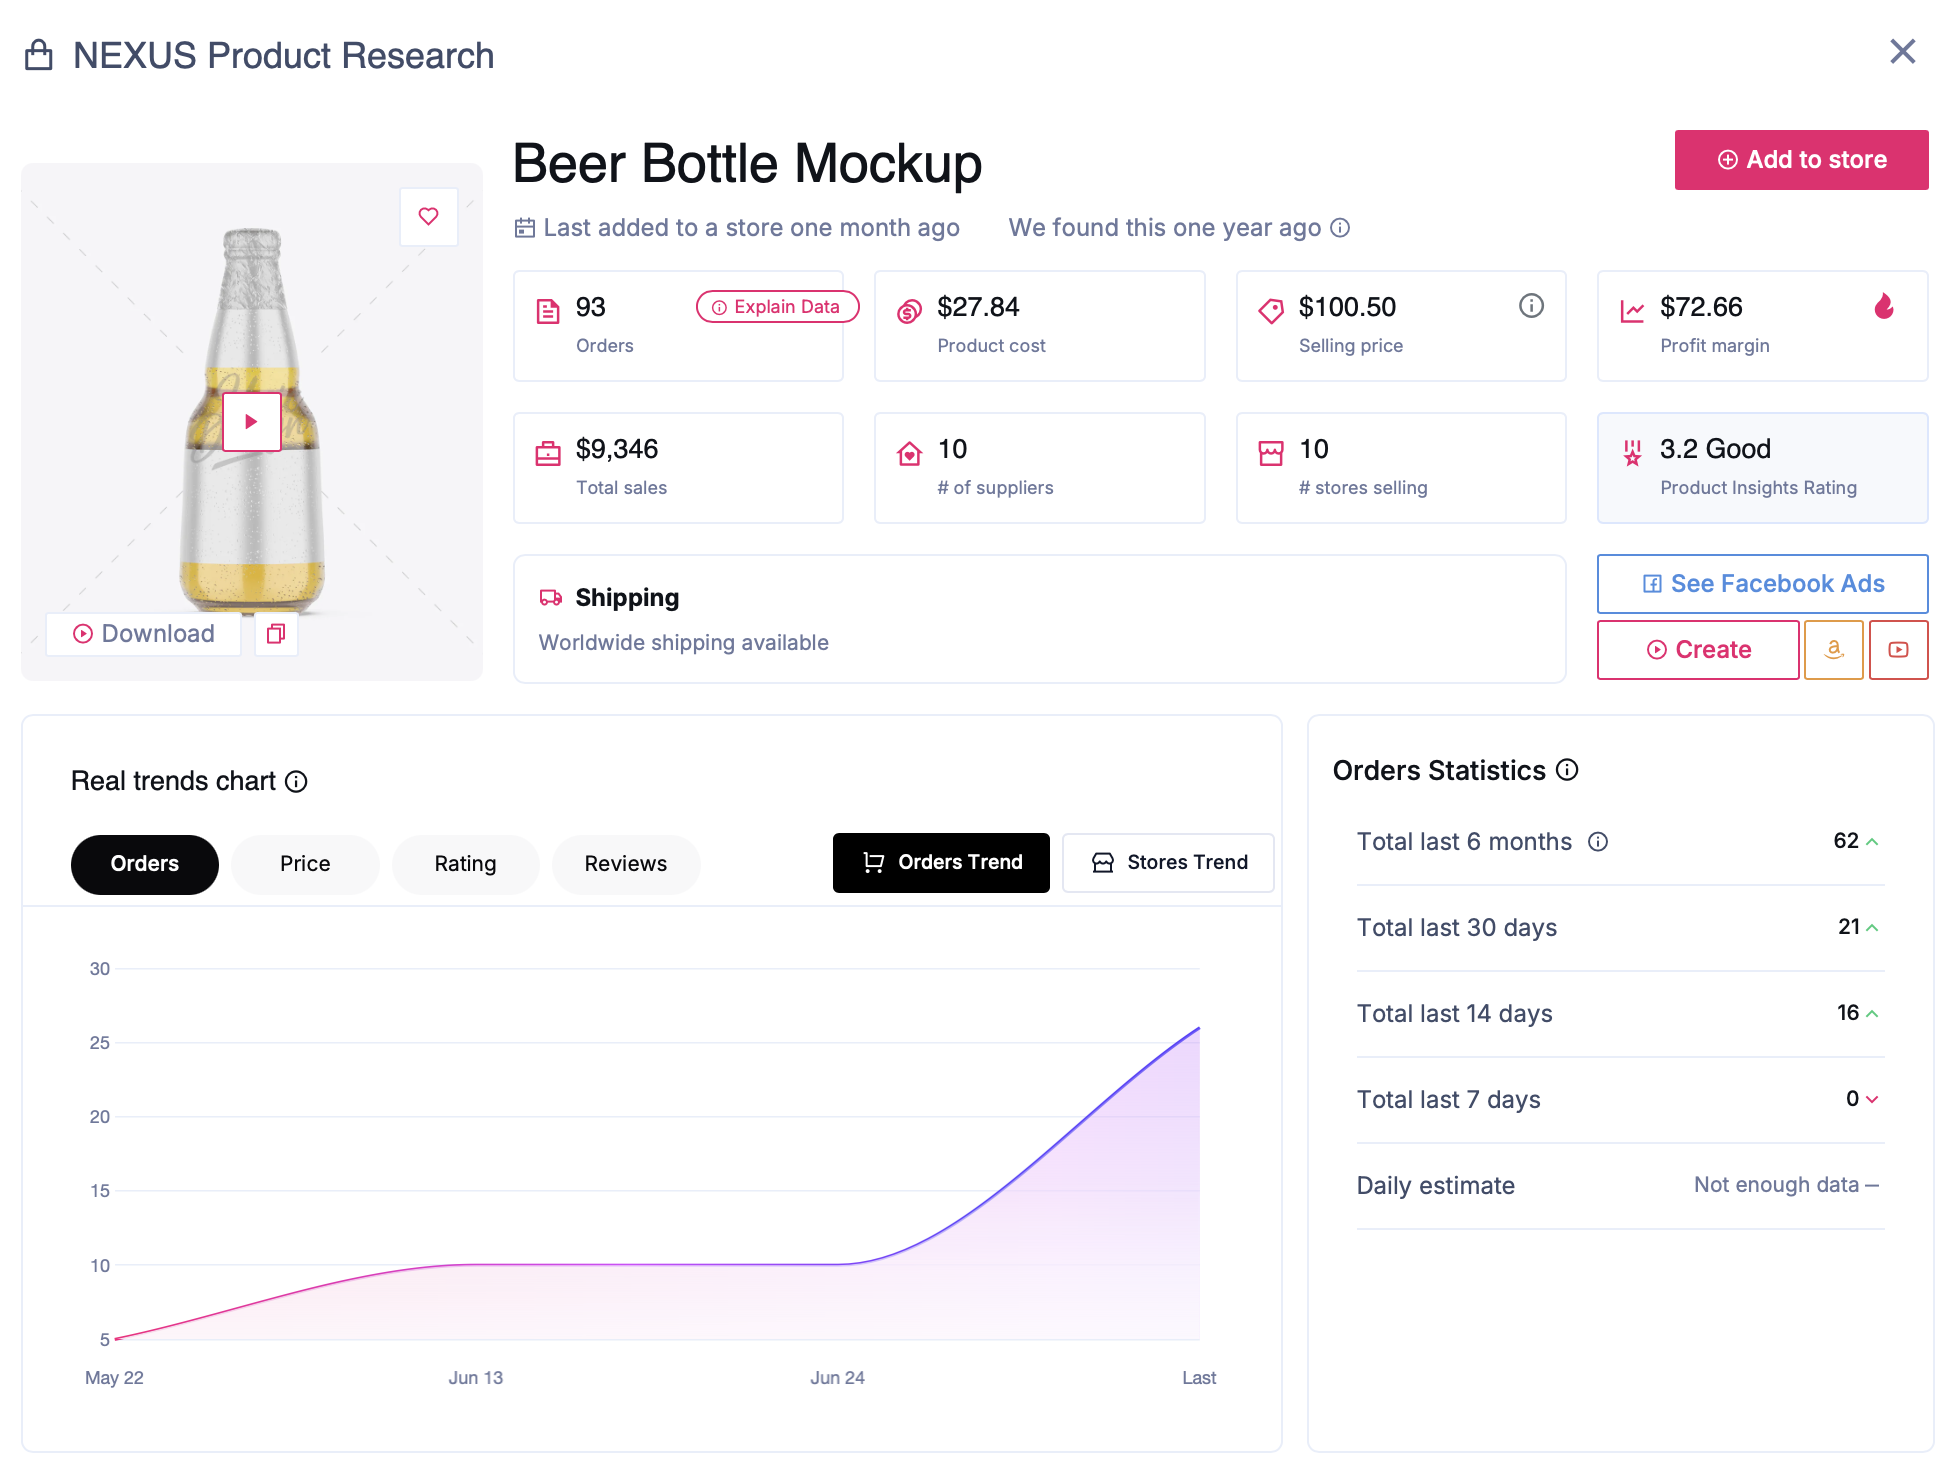The image size is (1952, 1460).
Task: Click the Profit margin chart icon
Action: (x=1632, y=311)
